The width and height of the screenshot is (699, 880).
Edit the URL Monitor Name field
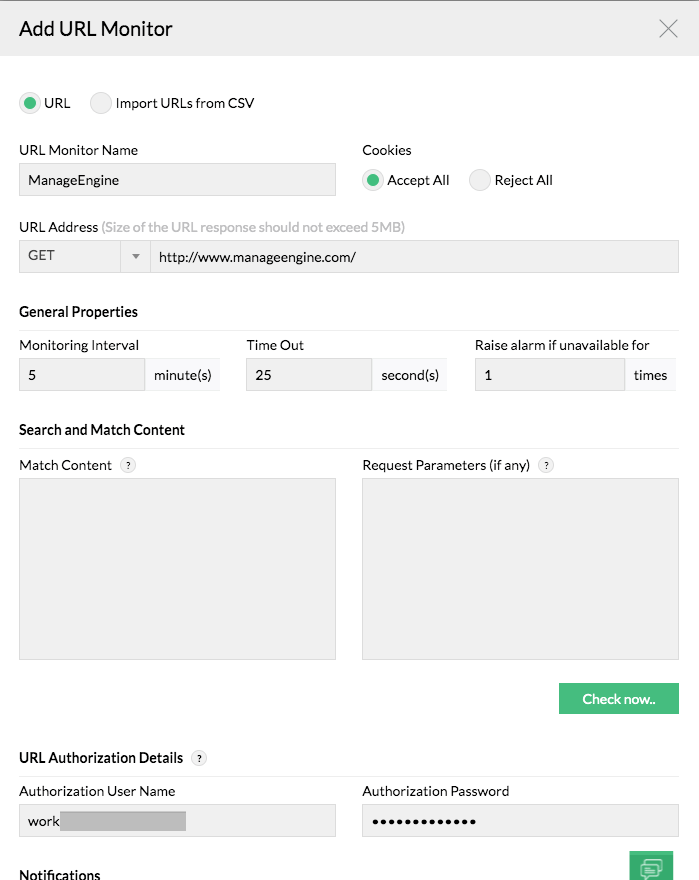[177, 180]
